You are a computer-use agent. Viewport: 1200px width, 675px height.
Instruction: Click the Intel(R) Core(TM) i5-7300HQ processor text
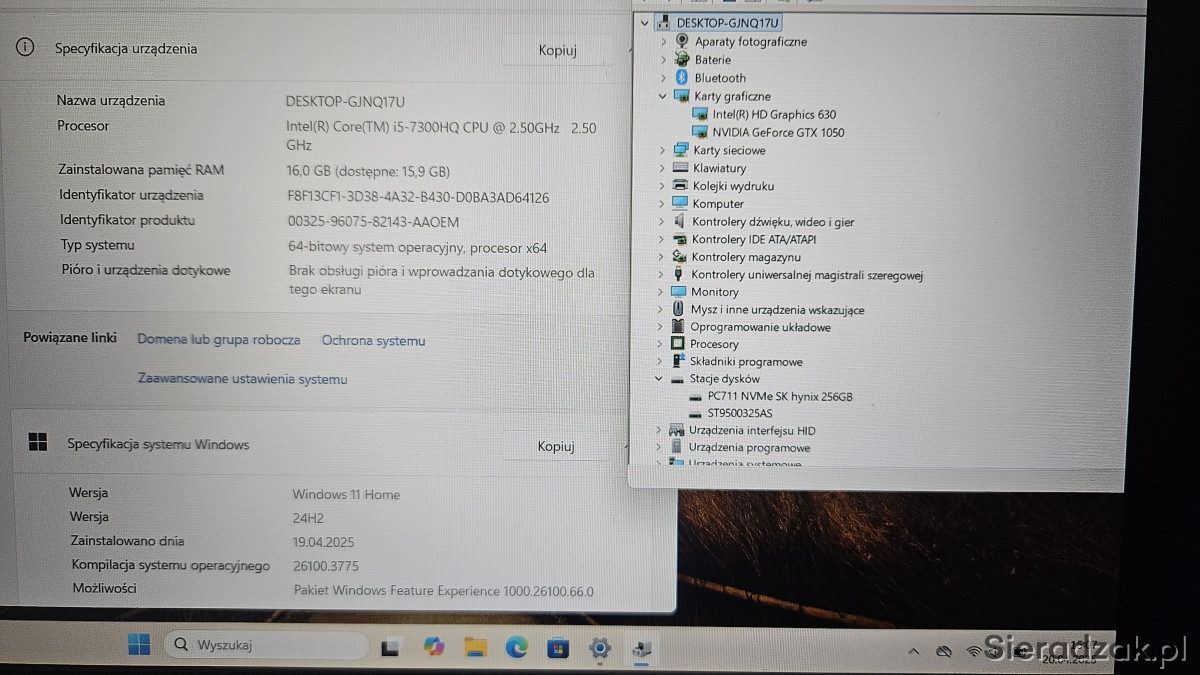(441, 136)
